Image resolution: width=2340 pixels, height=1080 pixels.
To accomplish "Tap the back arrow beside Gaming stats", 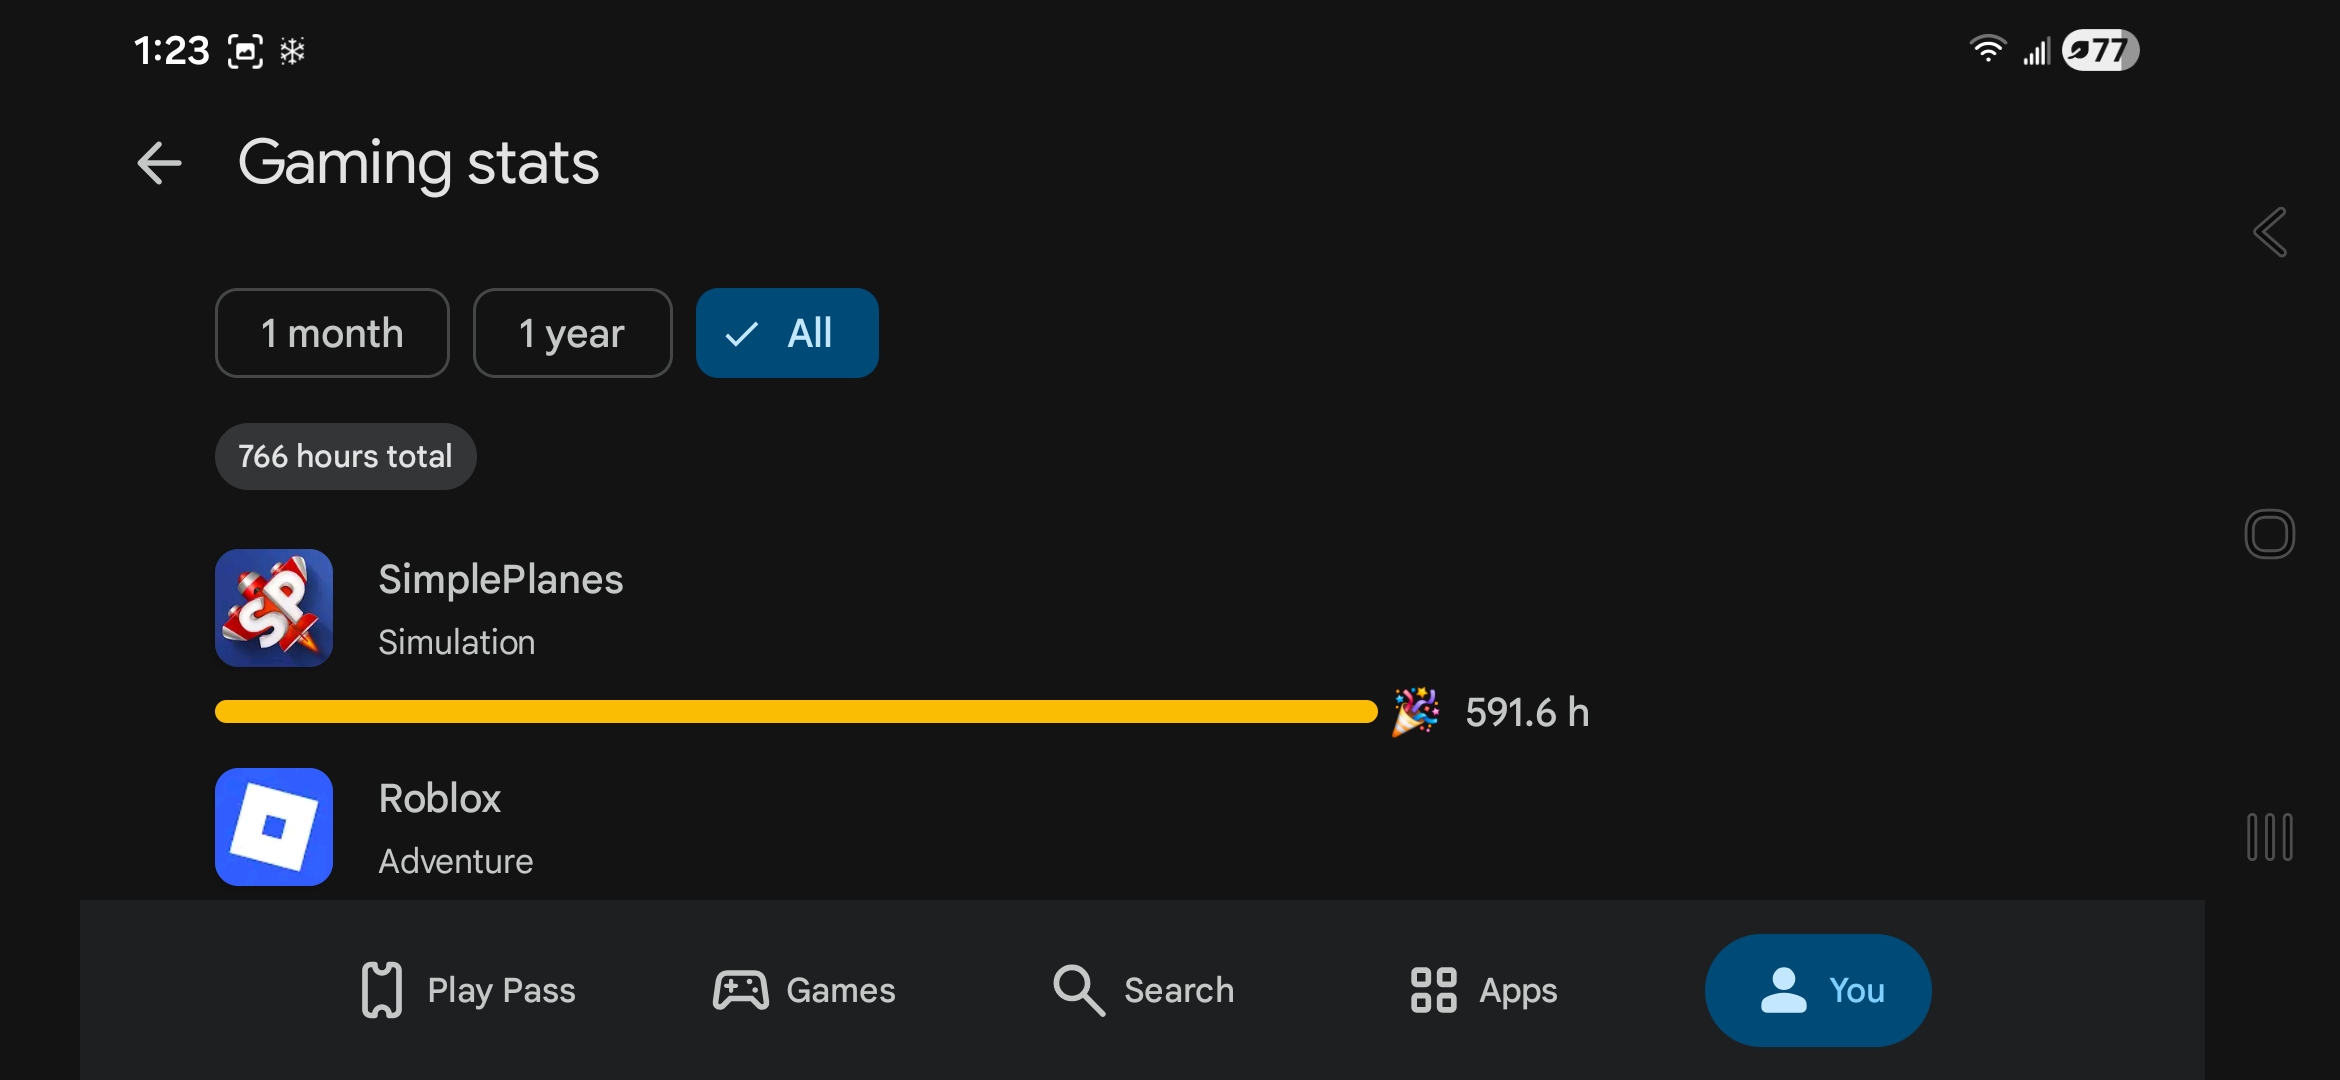I will [160, 163].
